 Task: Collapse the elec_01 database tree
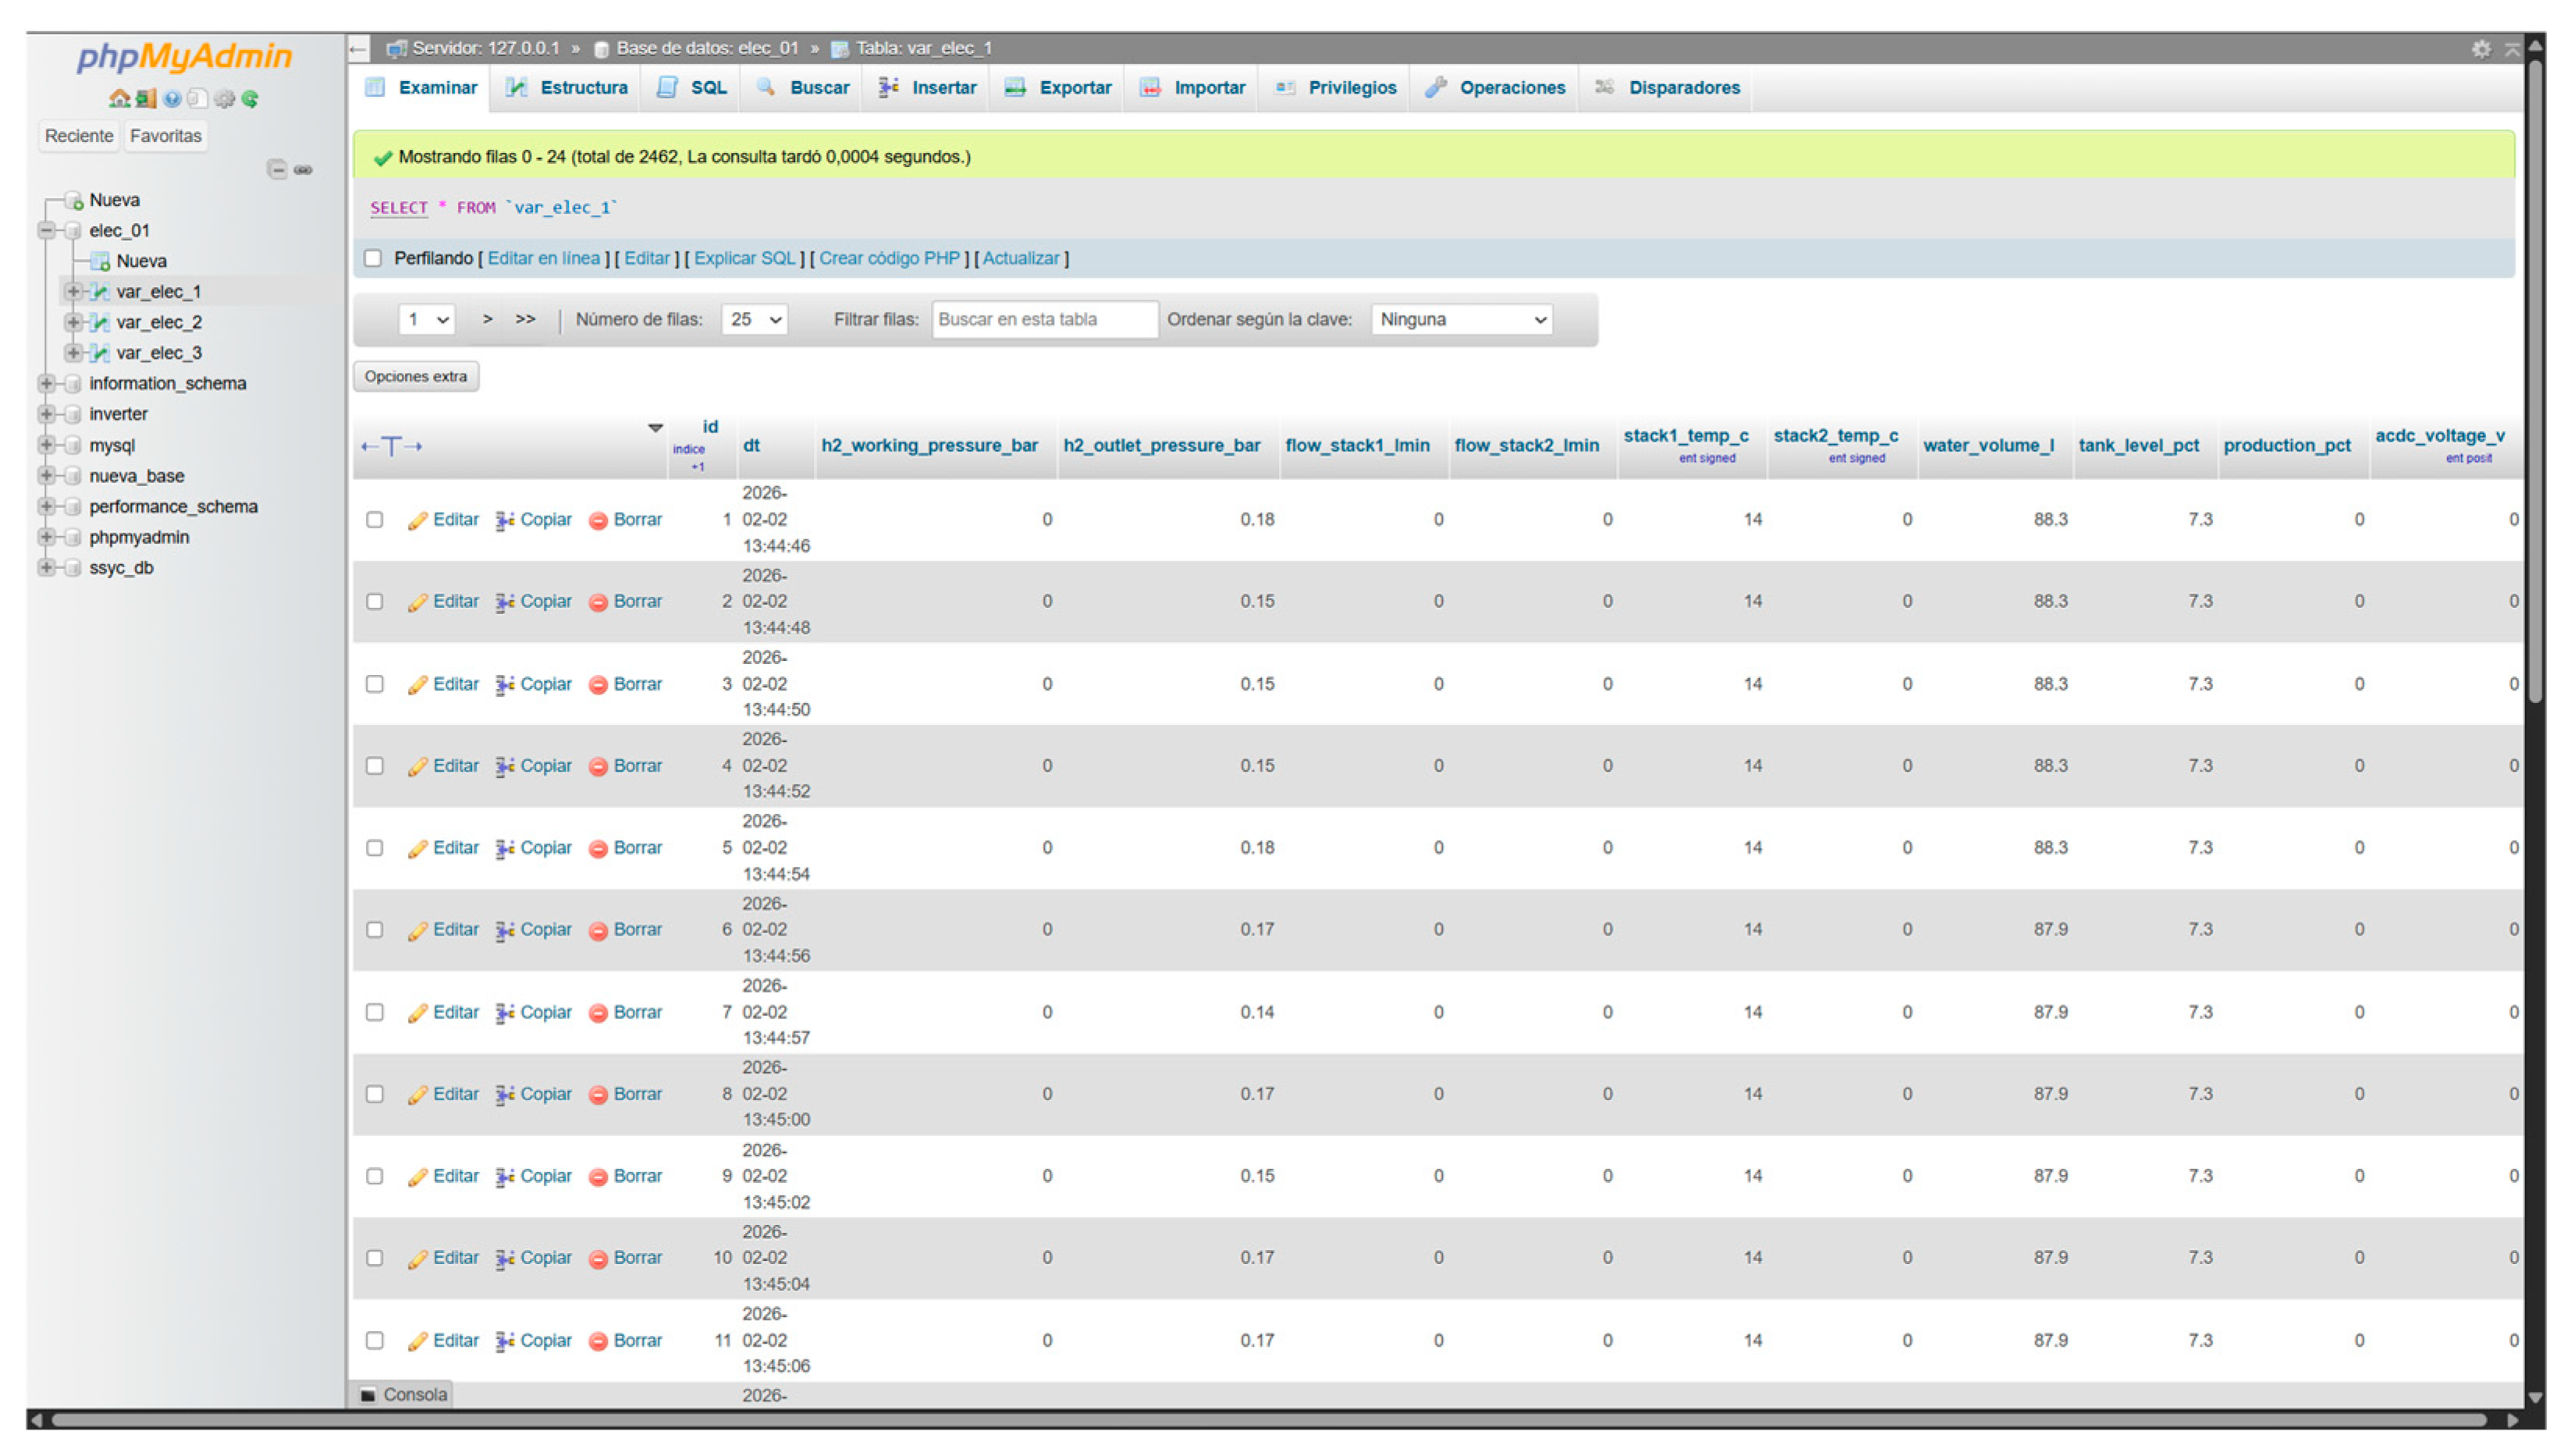[x=46, y=231]
